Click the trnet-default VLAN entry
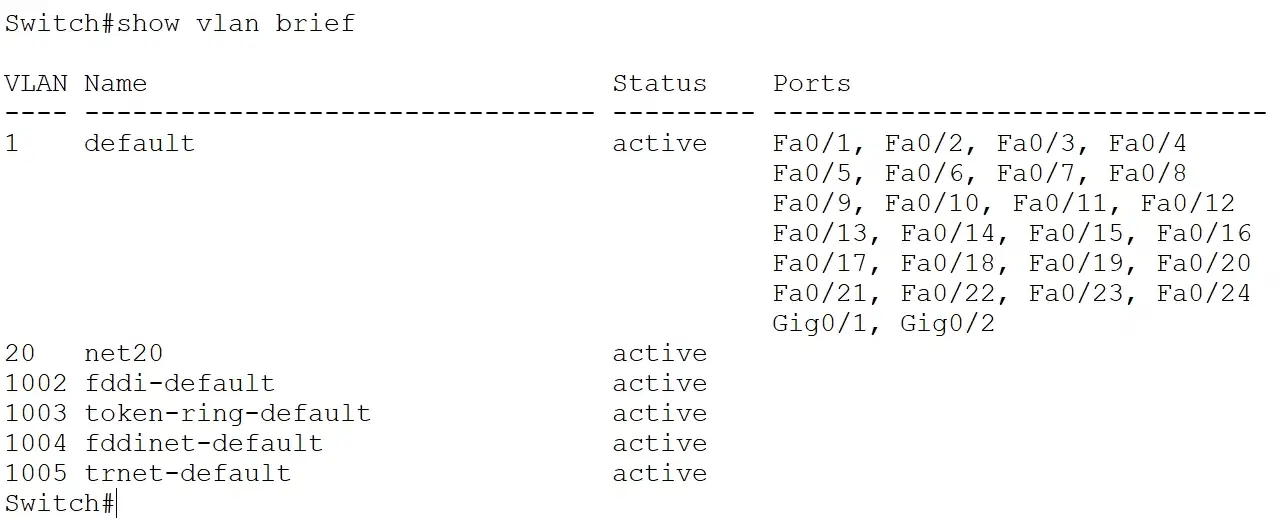The width and height of the screenshot is (1280, 520). pos(187,473)
